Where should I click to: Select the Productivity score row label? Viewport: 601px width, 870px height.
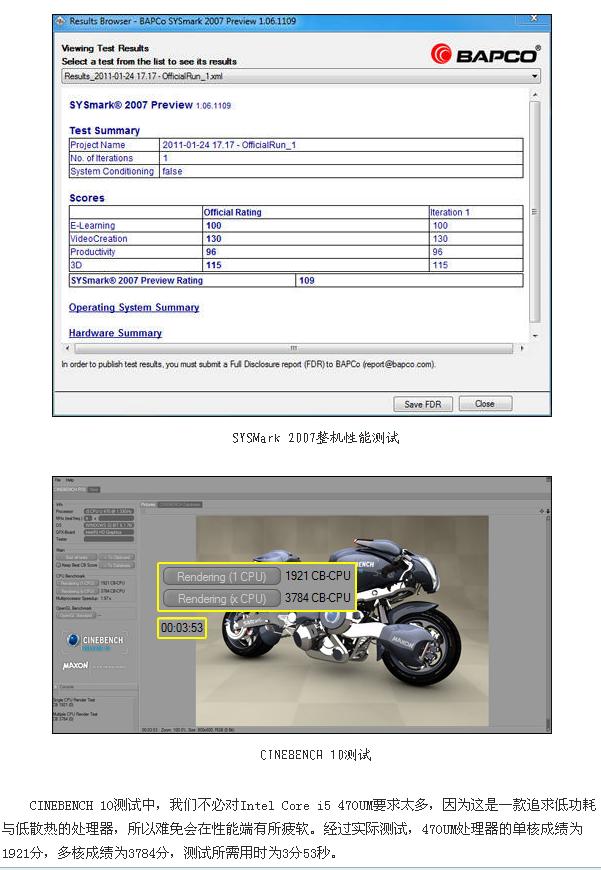[93, 252]
